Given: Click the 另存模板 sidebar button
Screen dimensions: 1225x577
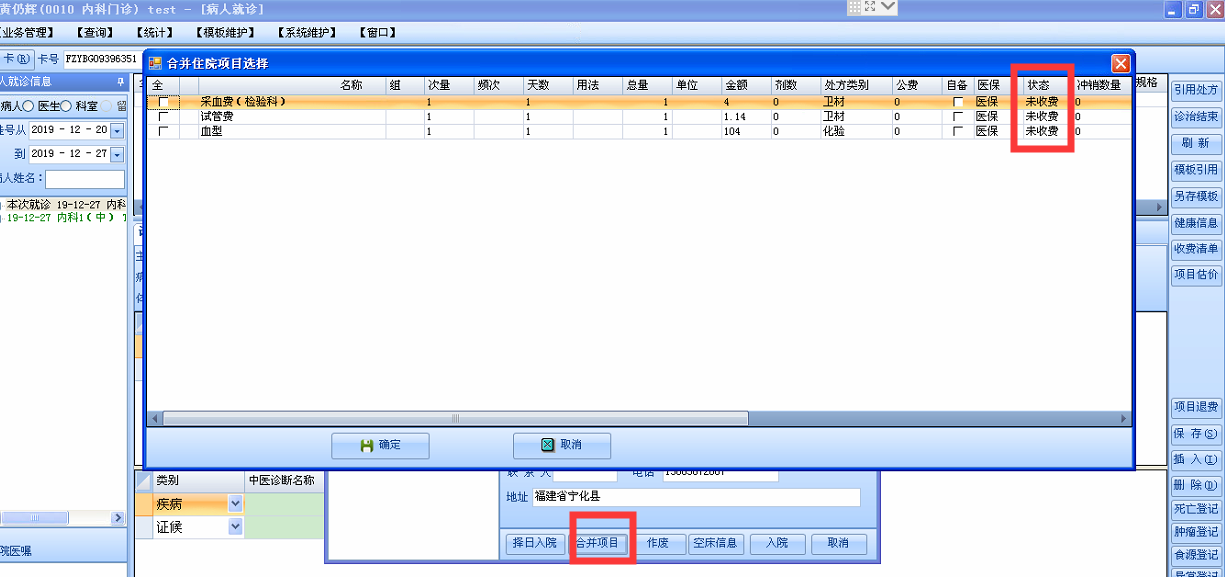Looking at the screenshot, I should 1196,197.
